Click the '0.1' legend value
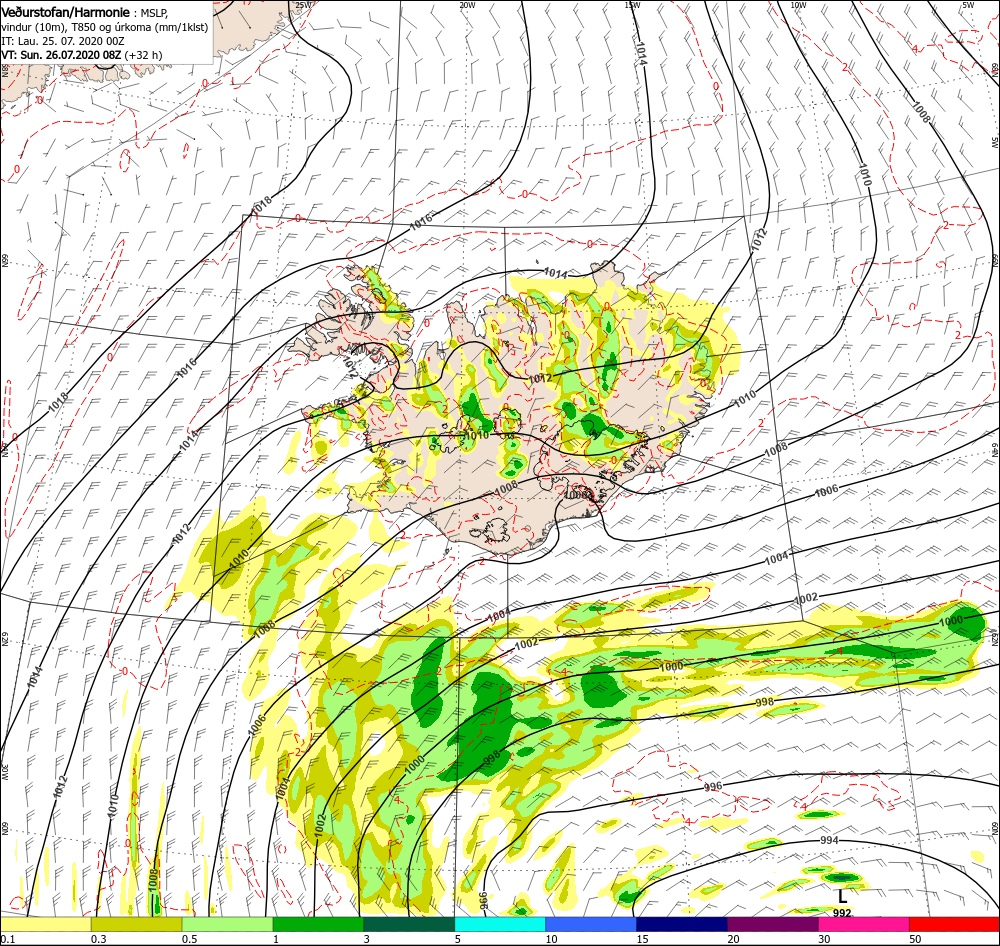 point(7,939)
